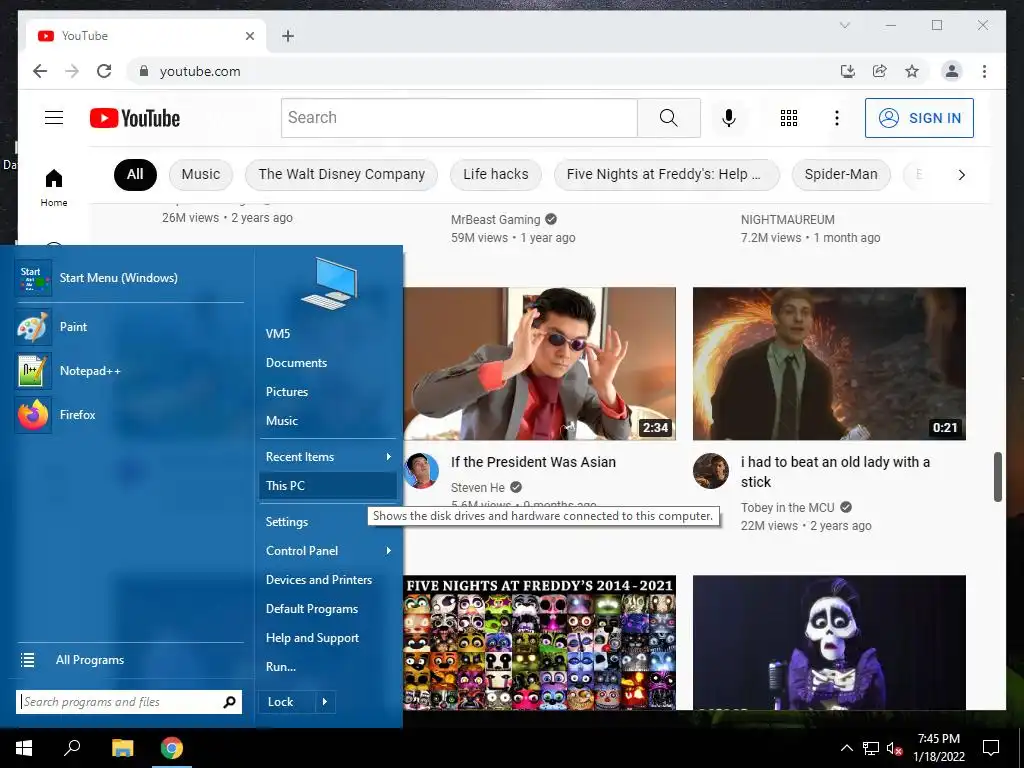Viewport: 1024px width, 768px height.
Task: Select The Walt Disney Company chip
Action: pyautogui.click(x=342, y=174)
